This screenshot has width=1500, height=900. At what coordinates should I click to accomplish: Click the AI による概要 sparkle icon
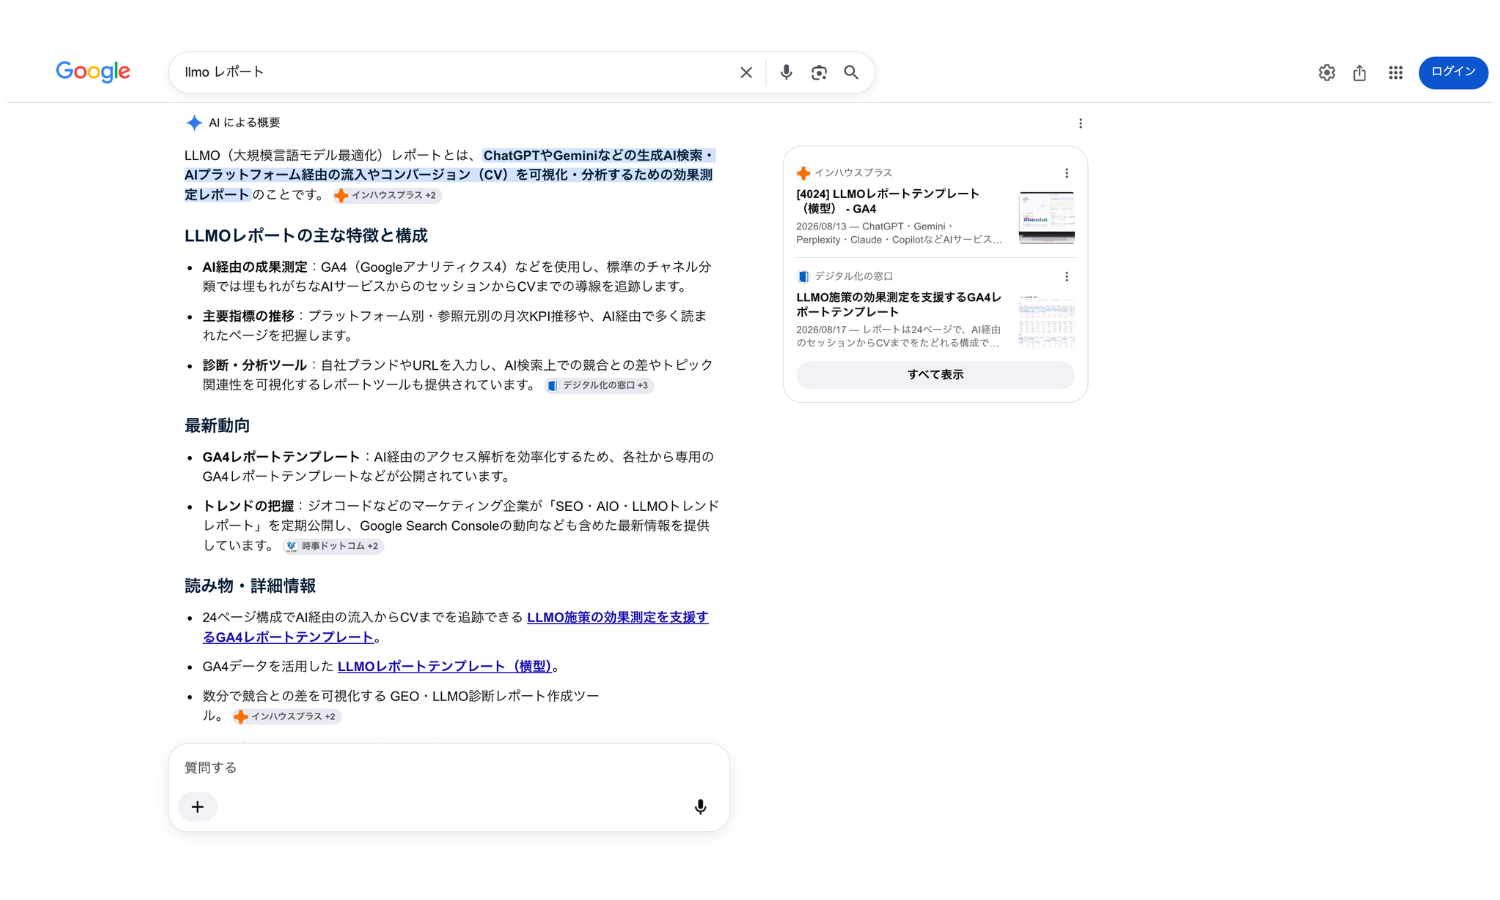pos(194,123)
